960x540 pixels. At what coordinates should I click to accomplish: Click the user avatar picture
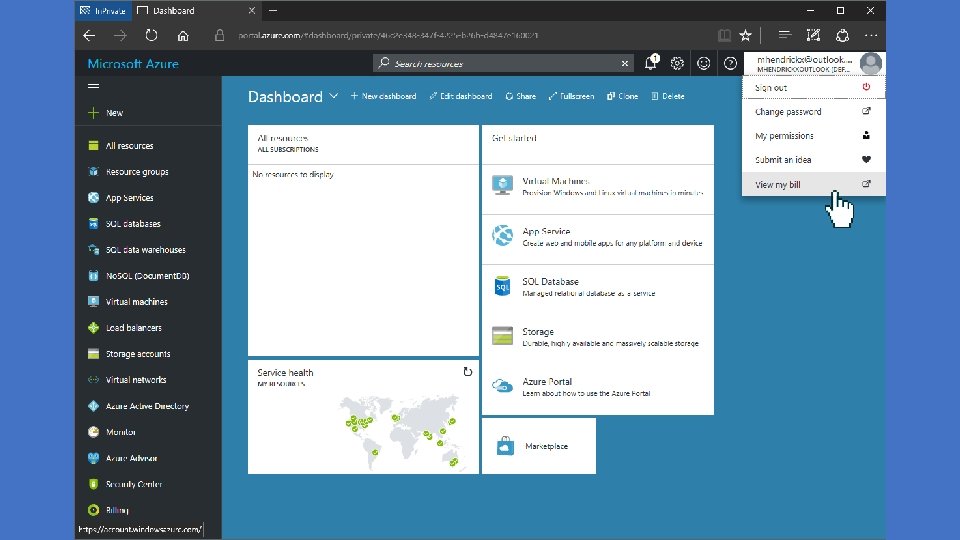pos(871,63)
